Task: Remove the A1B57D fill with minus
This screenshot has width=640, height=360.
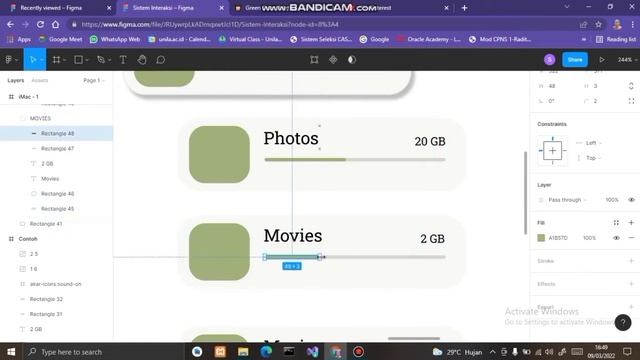Action: tap(631, 238)
